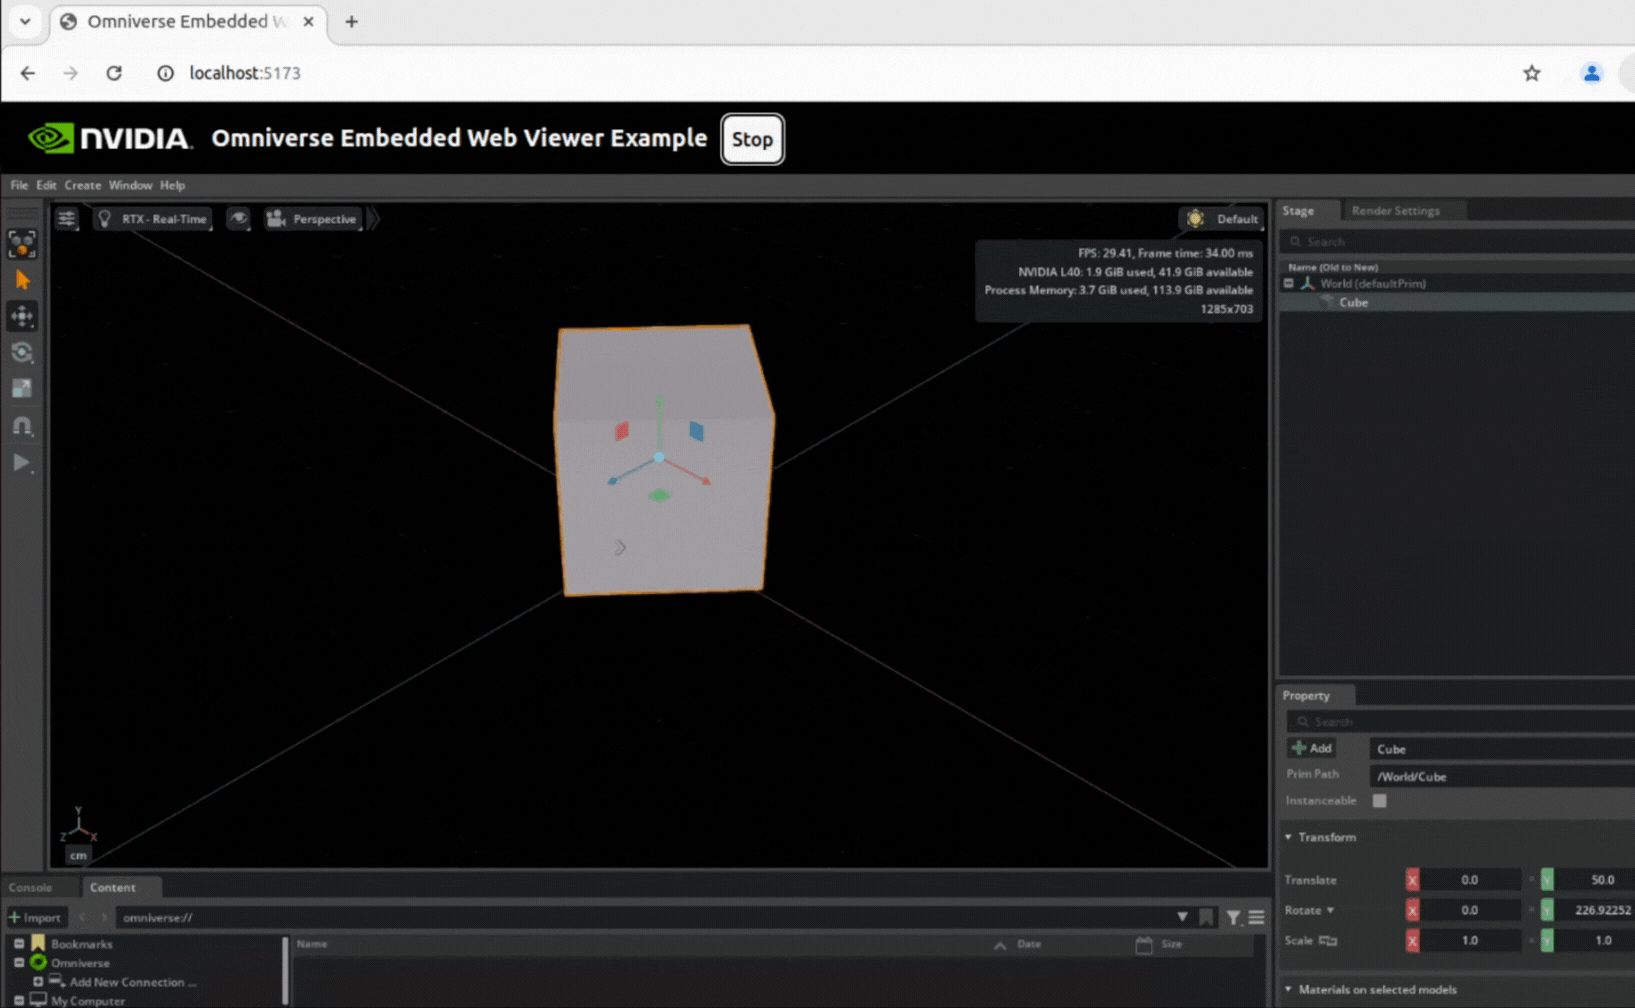Switch to the Render Settings tab

1395,211
